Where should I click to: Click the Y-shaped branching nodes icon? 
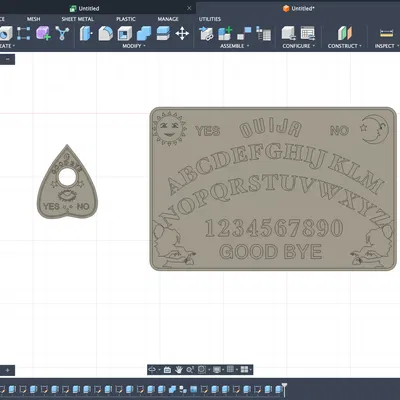62,33
